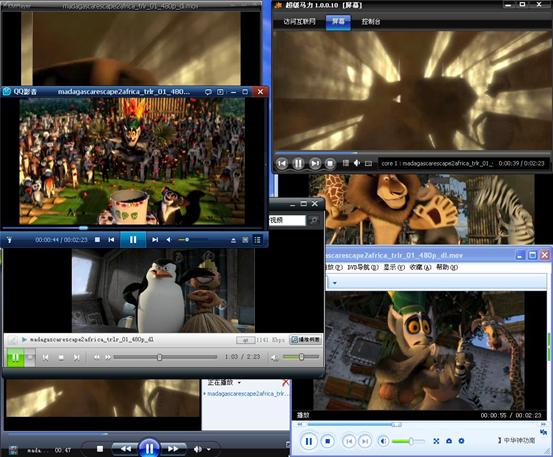Click the visualization icon in Windows Media Player

13,450
